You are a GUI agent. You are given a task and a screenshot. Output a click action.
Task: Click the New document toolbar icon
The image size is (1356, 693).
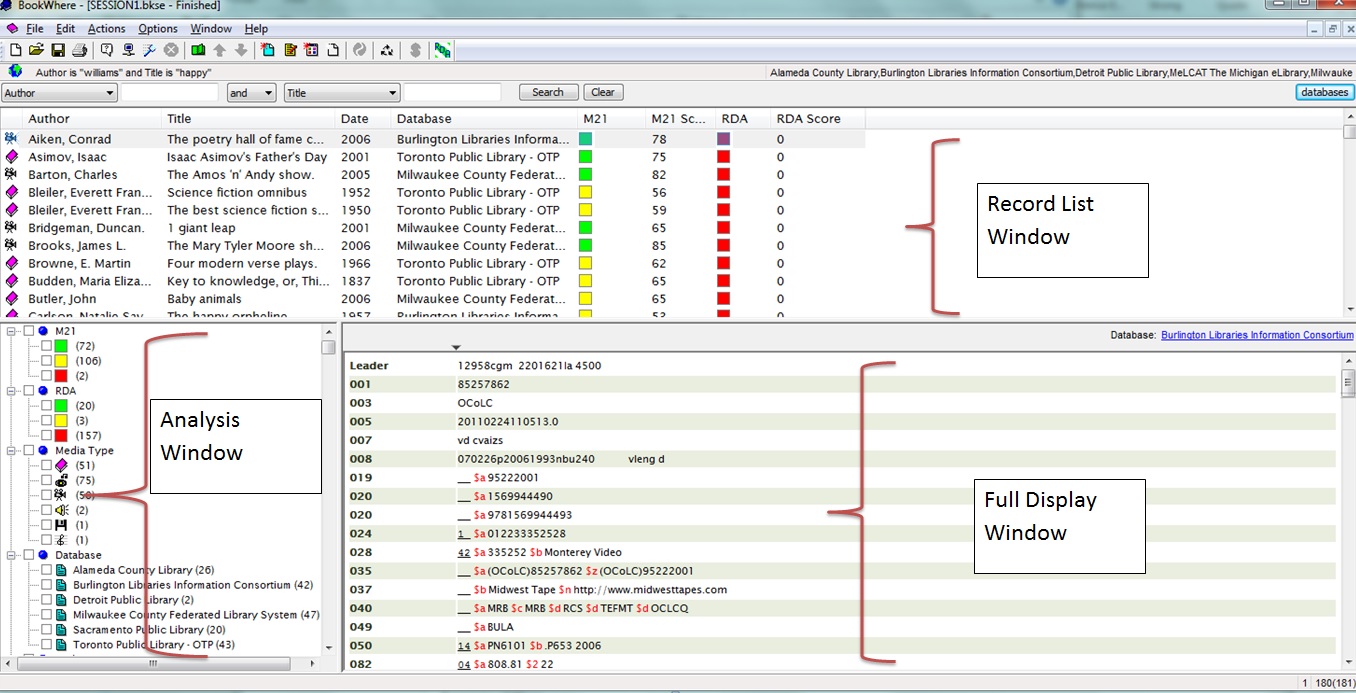pos(15,50)
